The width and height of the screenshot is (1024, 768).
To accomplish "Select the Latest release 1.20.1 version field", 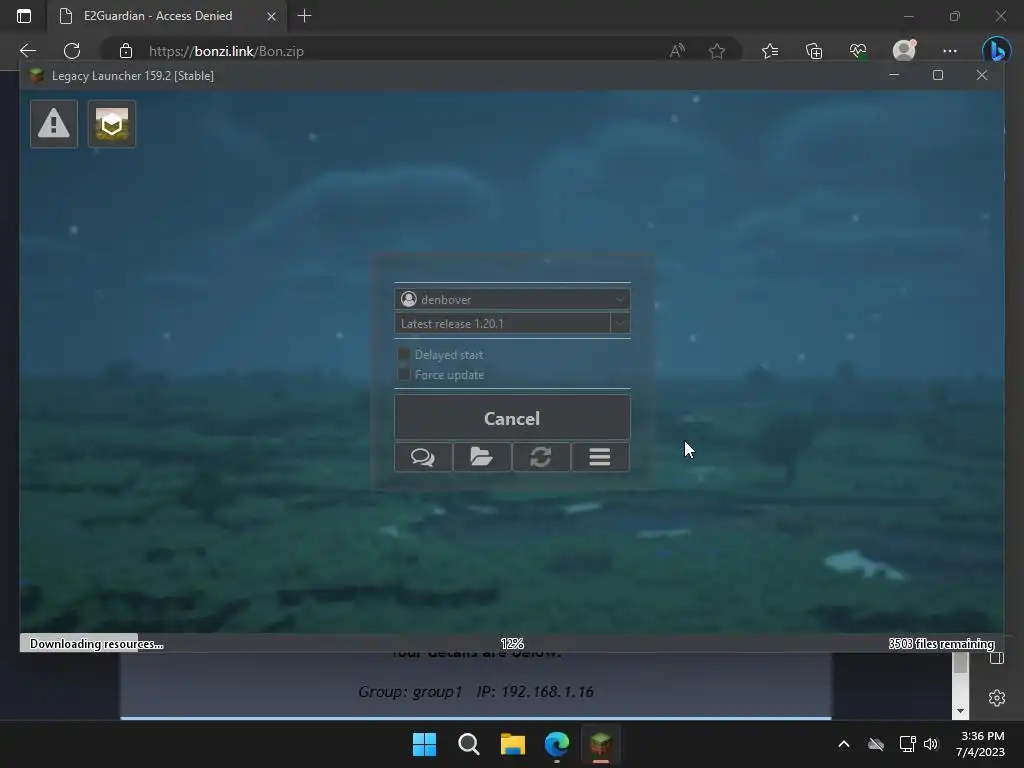I will pyautogui.click(x=502, y=323).
